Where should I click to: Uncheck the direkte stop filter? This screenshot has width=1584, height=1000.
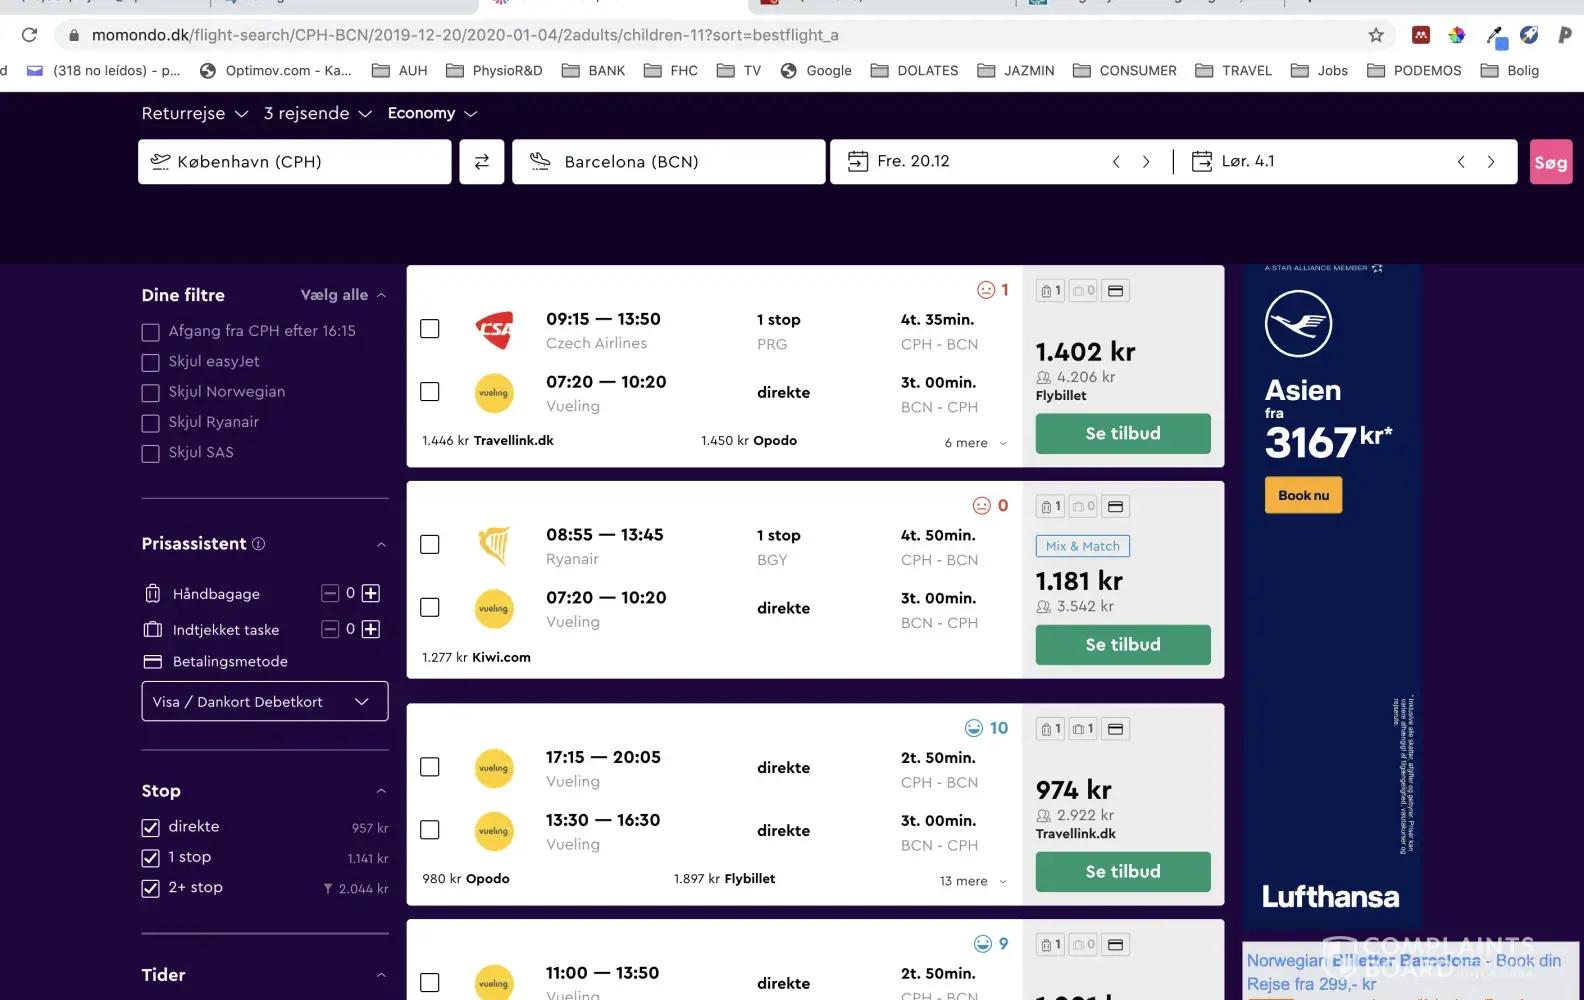pyautogui.click(x=151, y=827)
